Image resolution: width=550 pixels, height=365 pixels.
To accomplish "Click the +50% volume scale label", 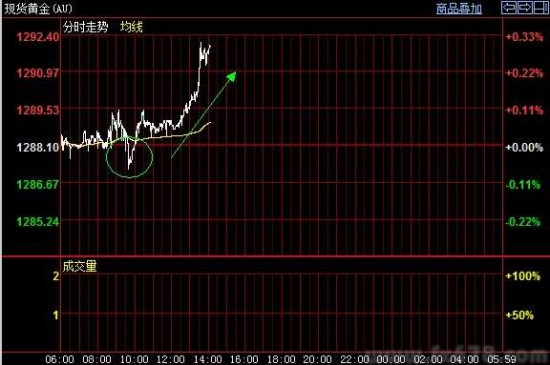I will point(519,315).
